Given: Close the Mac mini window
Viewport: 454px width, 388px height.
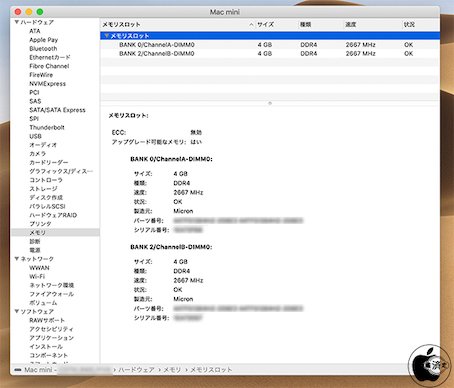Looking at the screenshot, I should coord(18,12).
